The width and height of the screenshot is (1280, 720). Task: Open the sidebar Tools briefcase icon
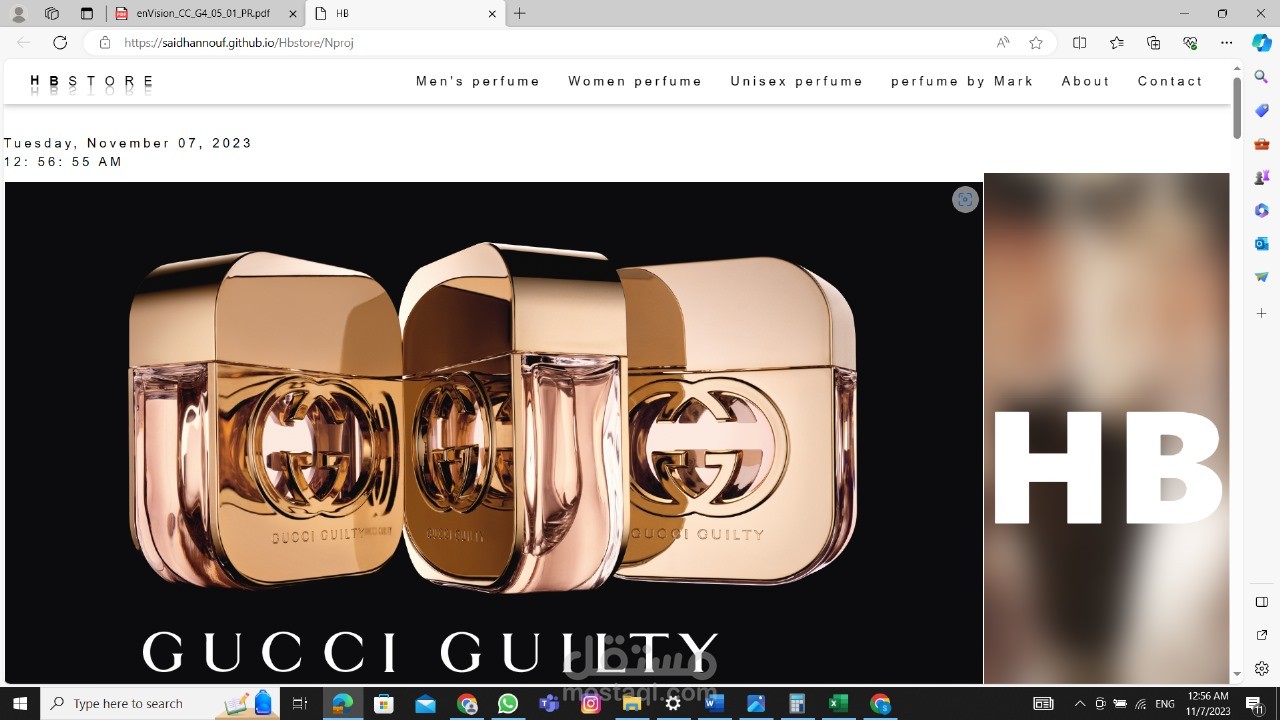coord(1262,144)
